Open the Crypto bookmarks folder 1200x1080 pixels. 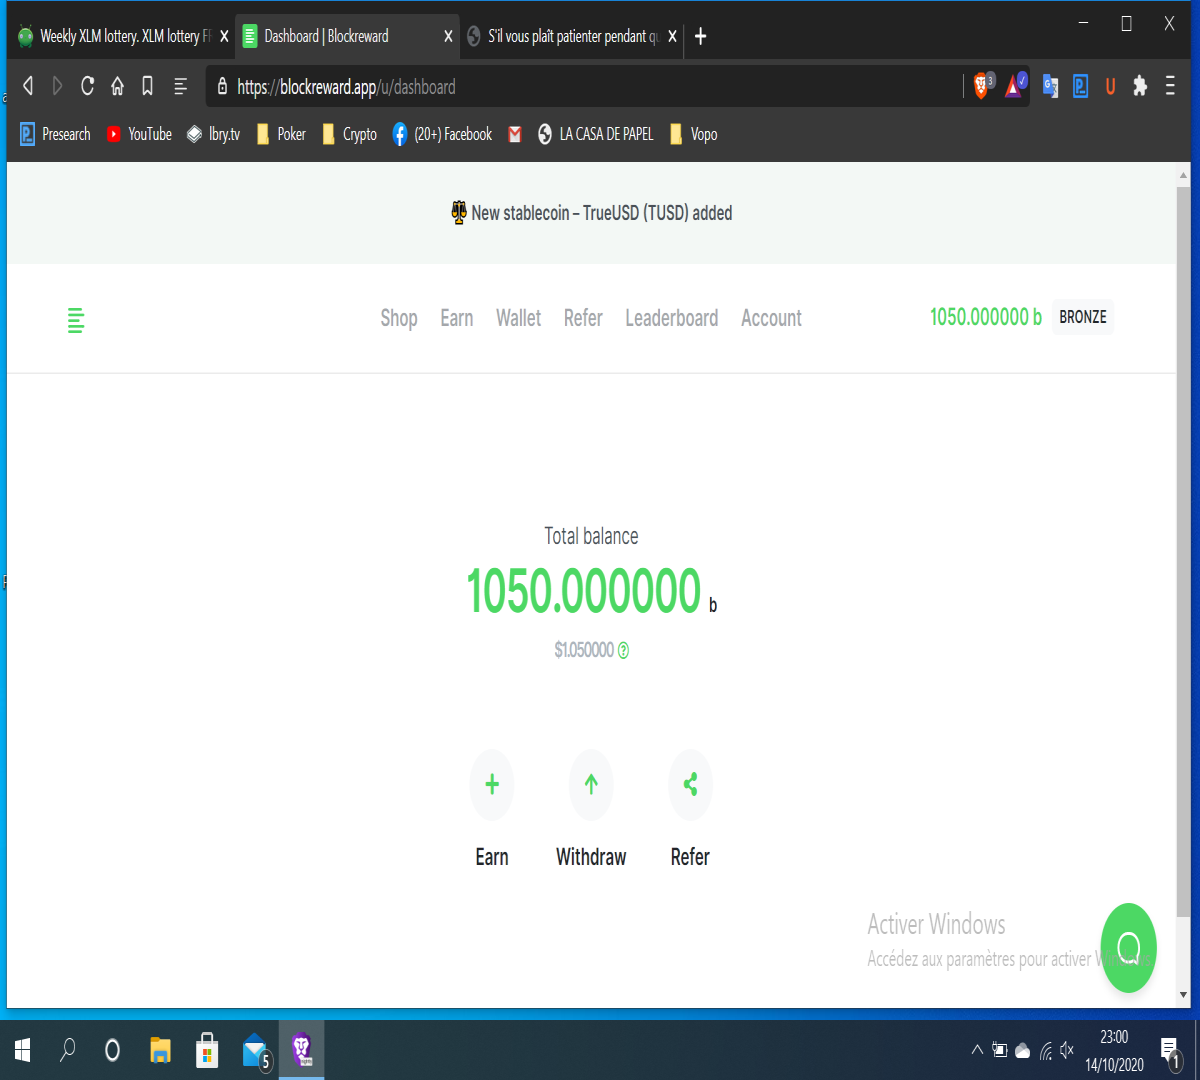click(349, 134)
